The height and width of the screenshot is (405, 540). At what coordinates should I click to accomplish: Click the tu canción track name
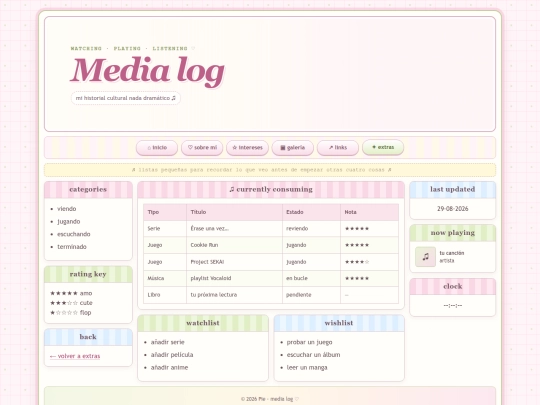[452, 253]
